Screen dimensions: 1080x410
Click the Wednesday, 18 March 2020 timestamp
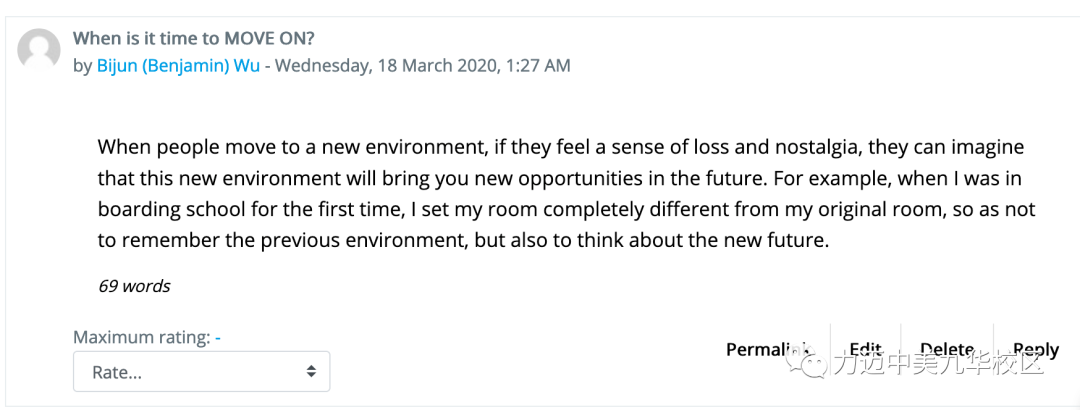point(422,66)
